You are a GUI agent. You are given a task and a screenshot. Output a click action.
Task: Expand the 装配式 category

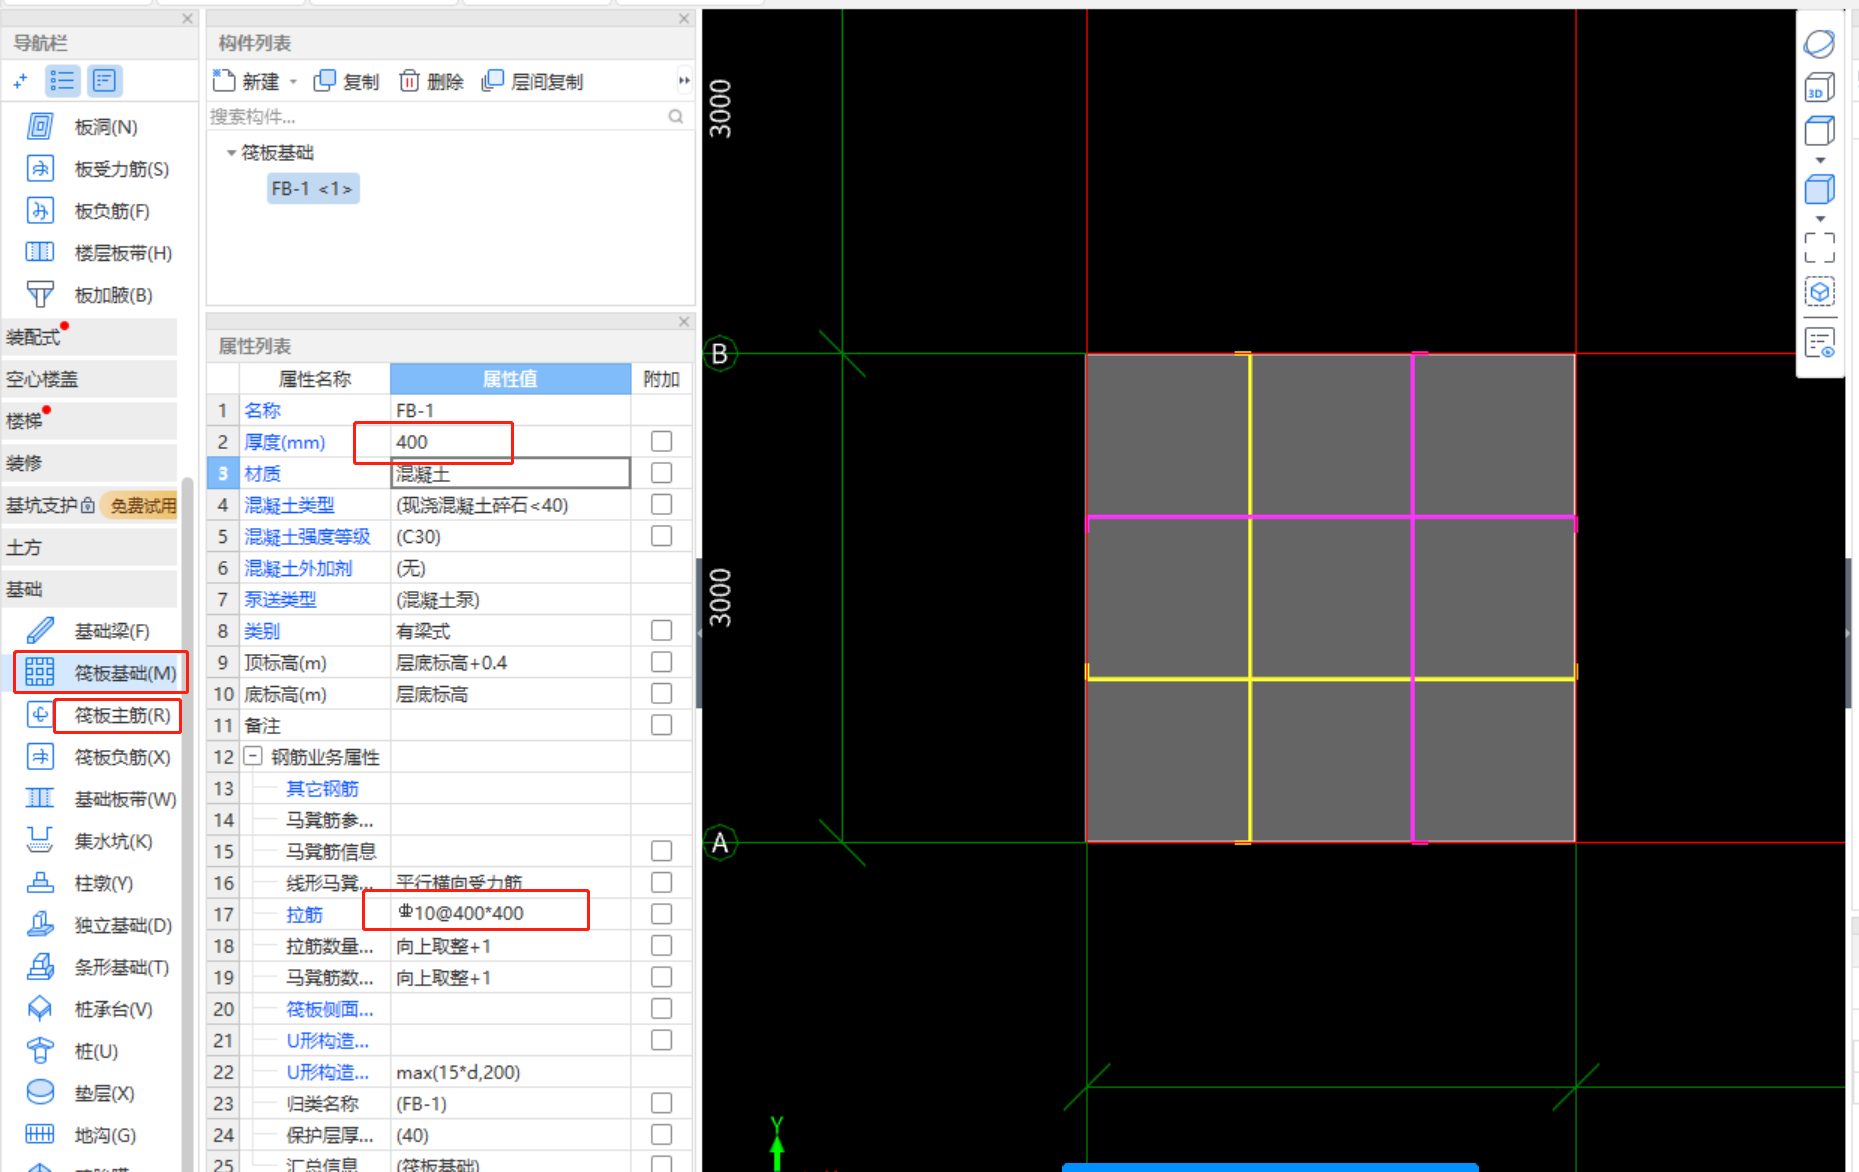[88, 337]
